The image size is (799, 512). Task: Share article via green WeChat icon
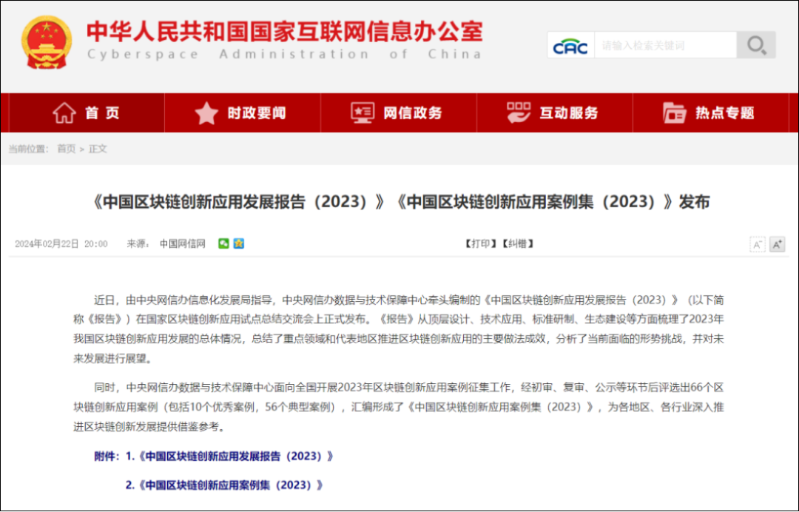[224, 243]
